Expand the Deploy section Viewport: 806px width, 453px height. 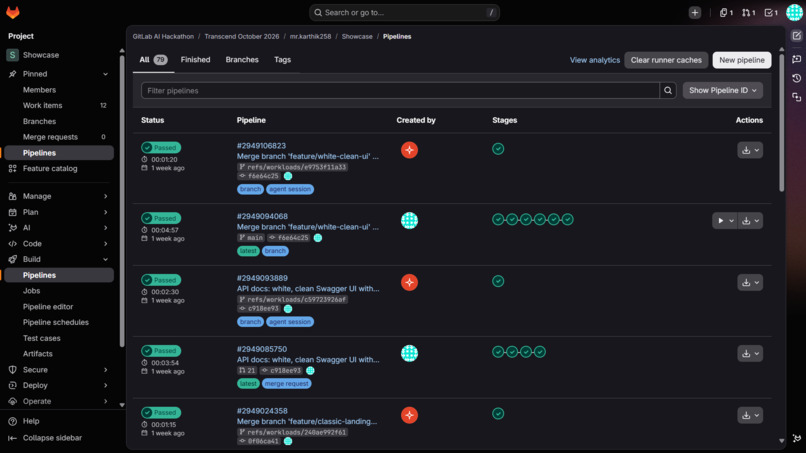click(x=59, y=385)
